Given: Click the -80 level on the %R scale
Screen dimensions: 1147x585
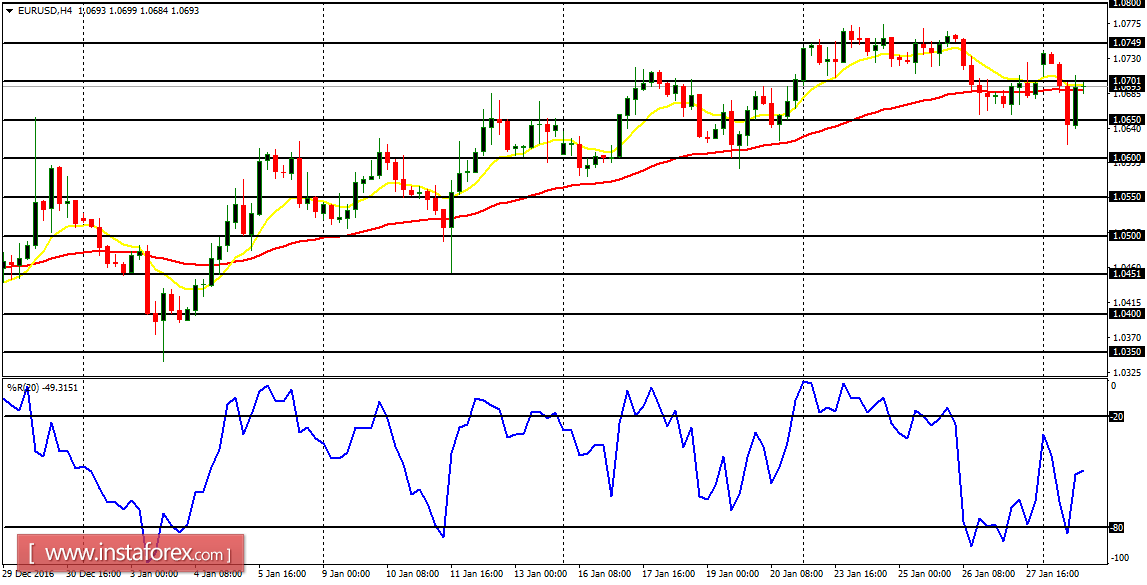Looking at the screenshot, I should point(1116,526).
